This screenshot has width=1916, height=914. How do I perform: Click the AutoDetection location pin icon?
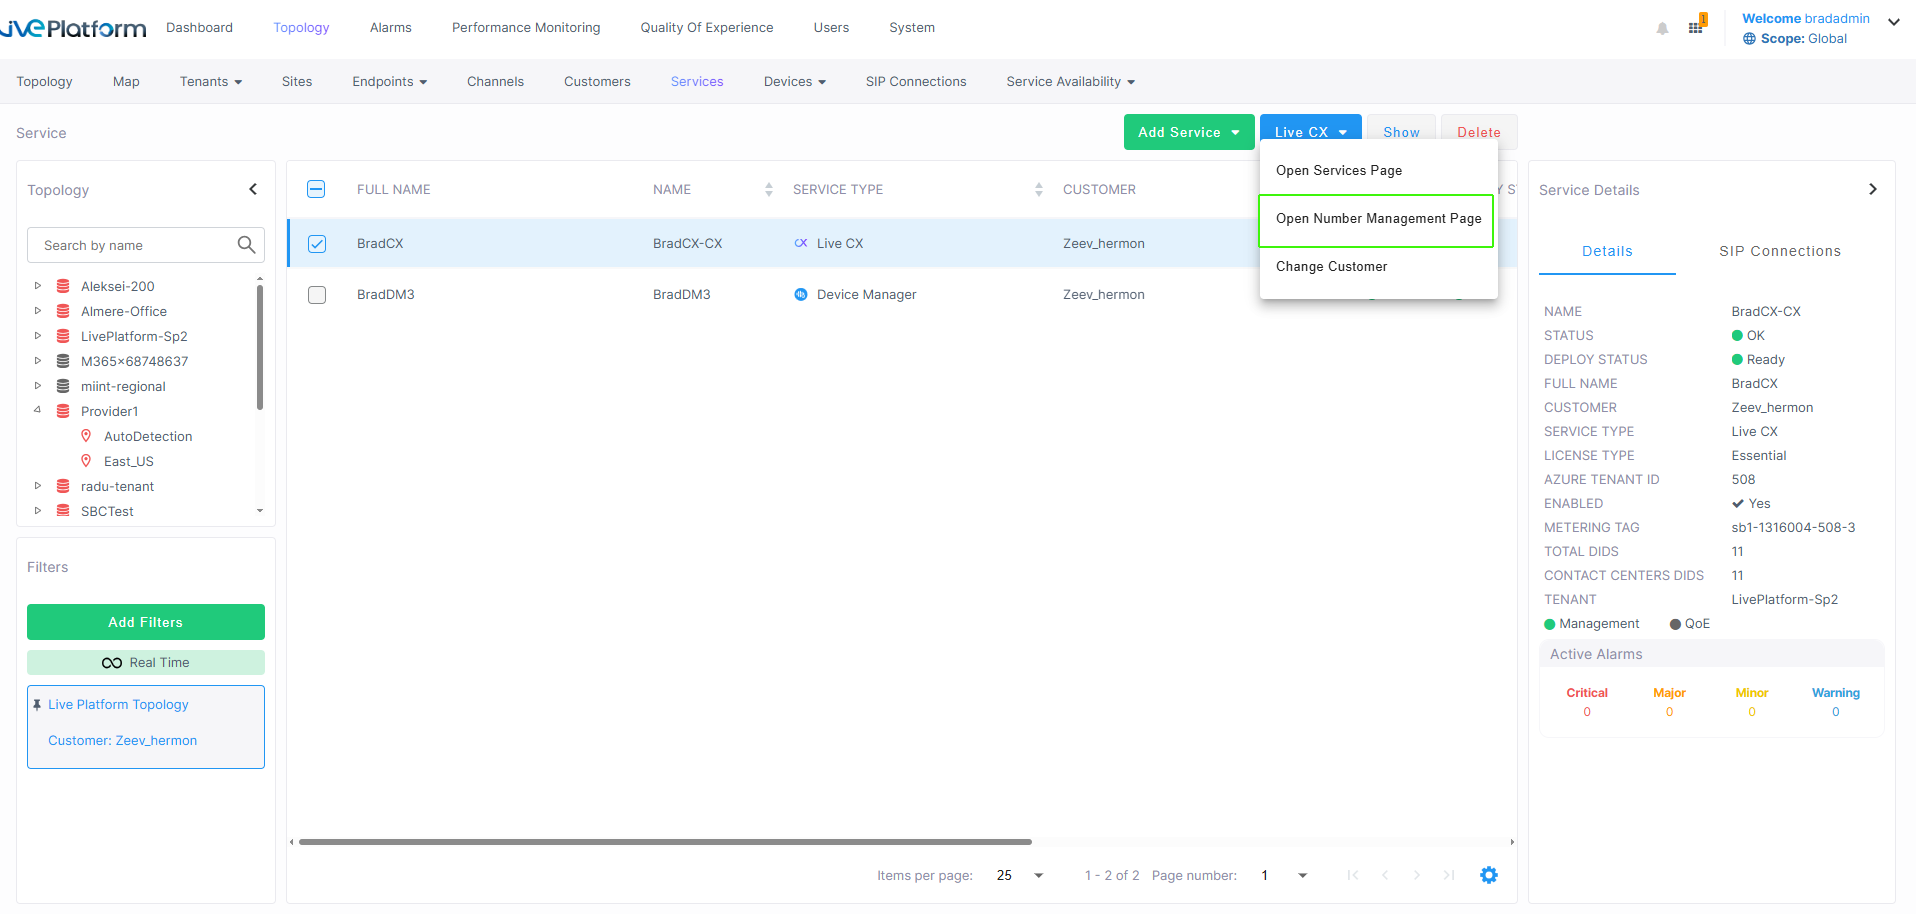[86, 436]
